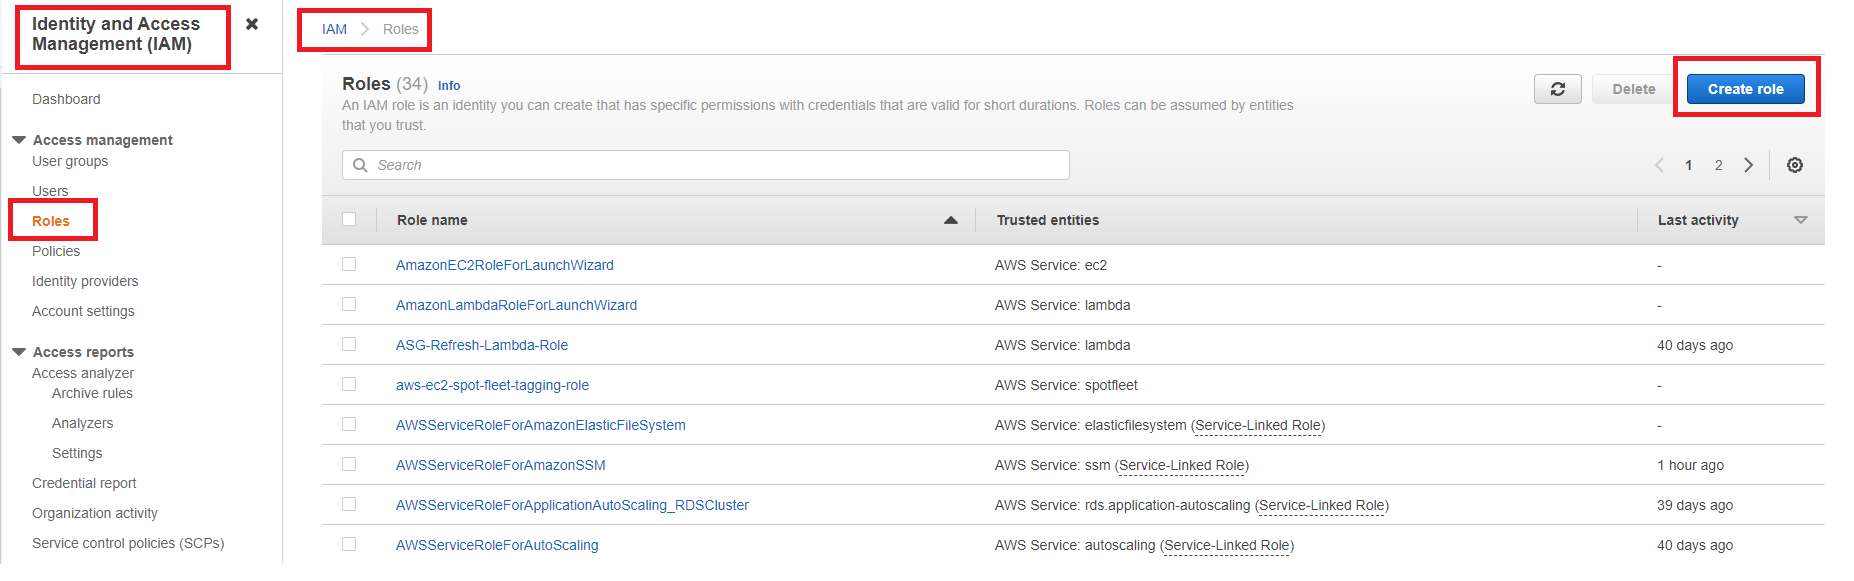Viewport: 1854px width, 581px height.
Task: Click the Last activity column header
Action: pyautogui.click(x=1698, y=220)
